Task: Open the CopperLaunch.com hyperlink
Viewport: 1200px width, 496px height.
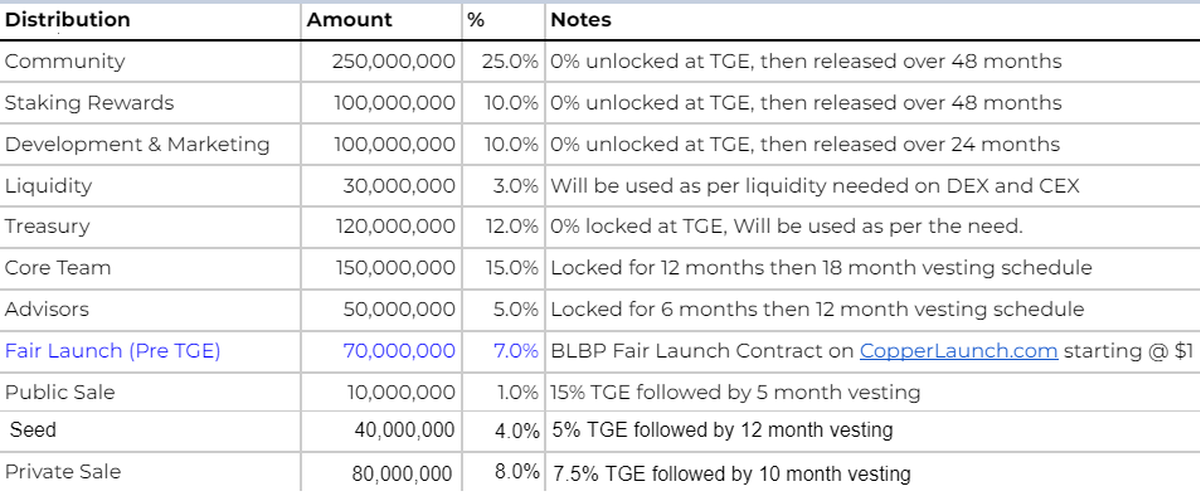Action: coord(958,351)
